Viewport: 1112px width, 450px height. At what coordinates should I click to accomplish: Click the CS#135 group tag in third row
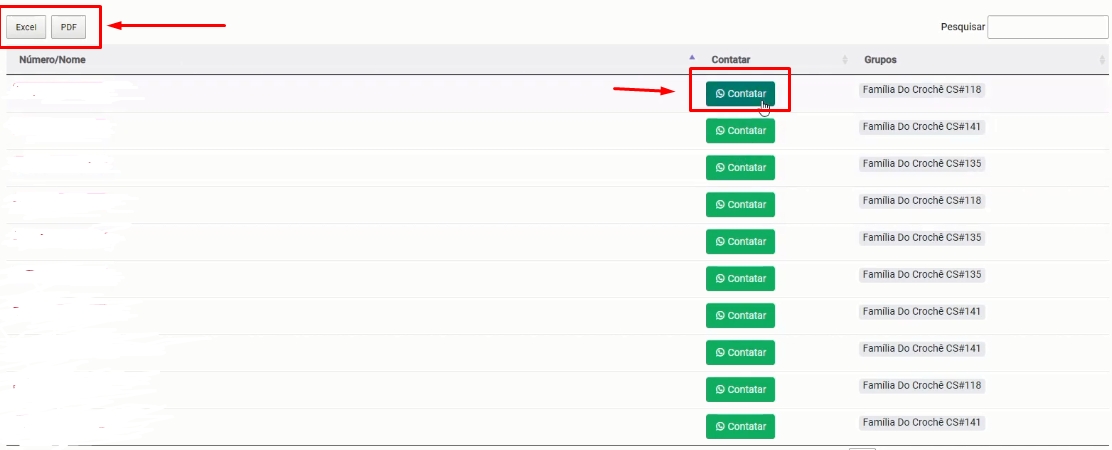922,164
